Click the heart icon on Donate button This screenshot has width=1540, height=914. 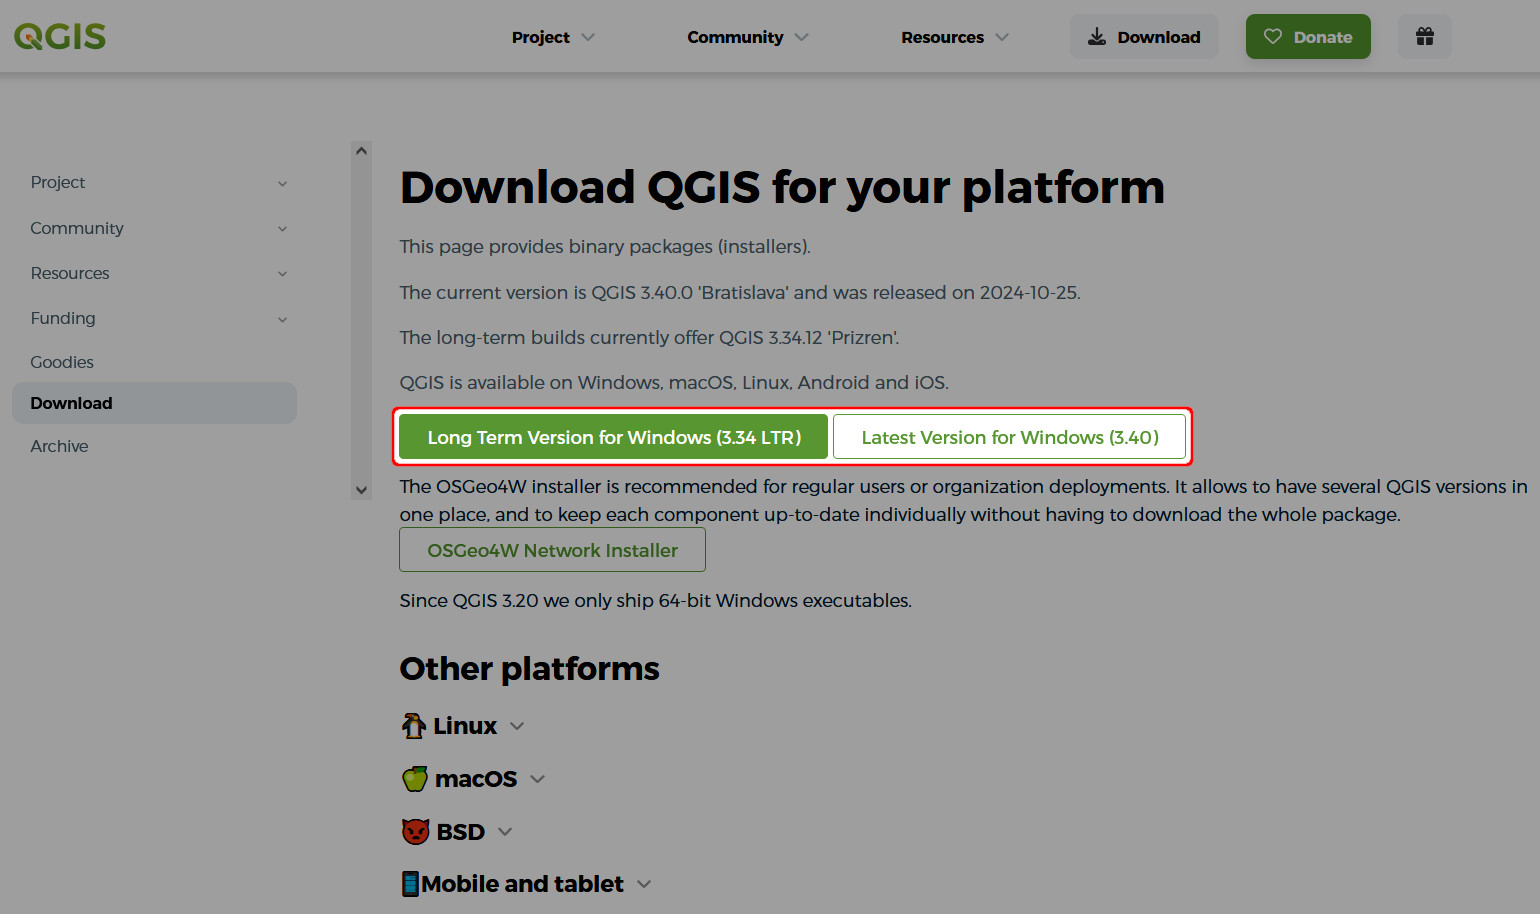(x=1273, y=37)
